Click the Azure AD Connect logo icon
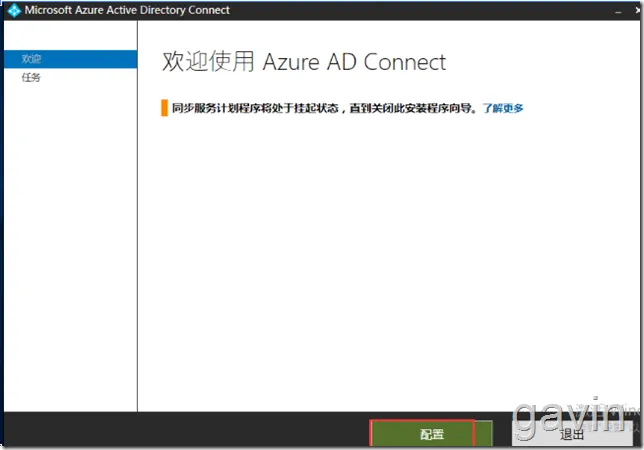 click(14, 10)
